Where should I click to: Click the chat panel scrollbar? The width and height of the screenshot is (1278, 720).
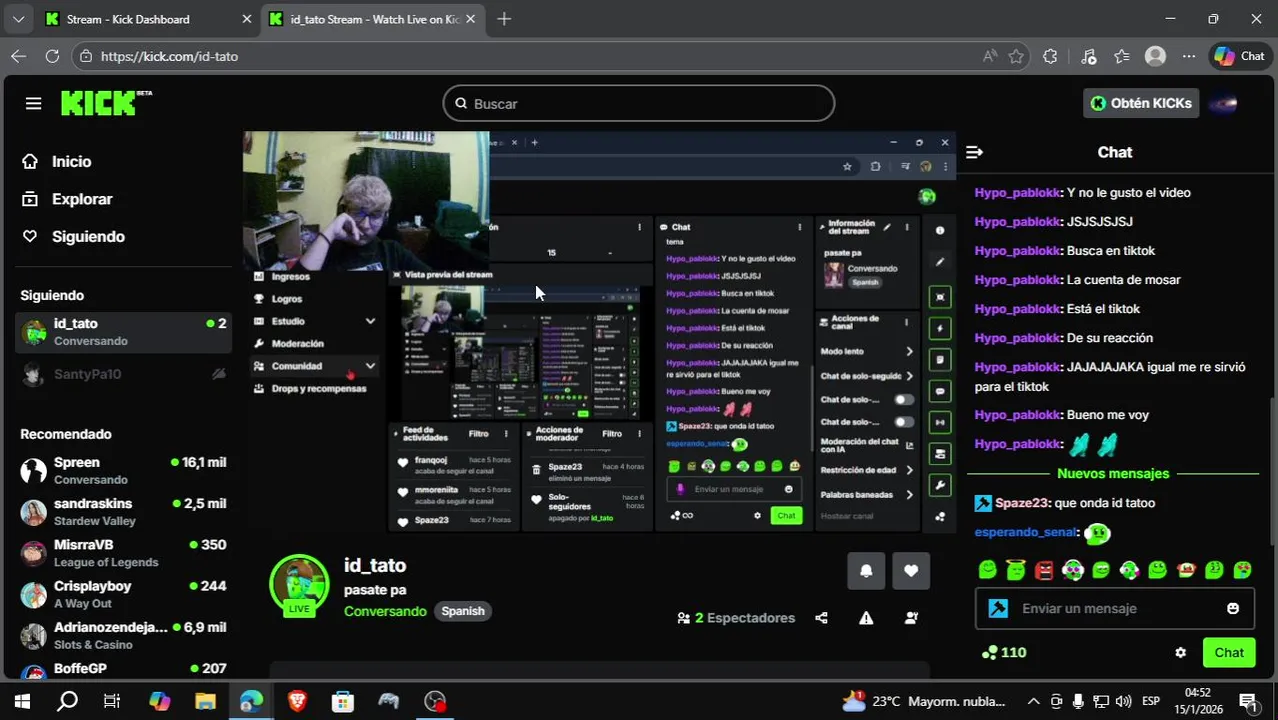[1273, 470]
